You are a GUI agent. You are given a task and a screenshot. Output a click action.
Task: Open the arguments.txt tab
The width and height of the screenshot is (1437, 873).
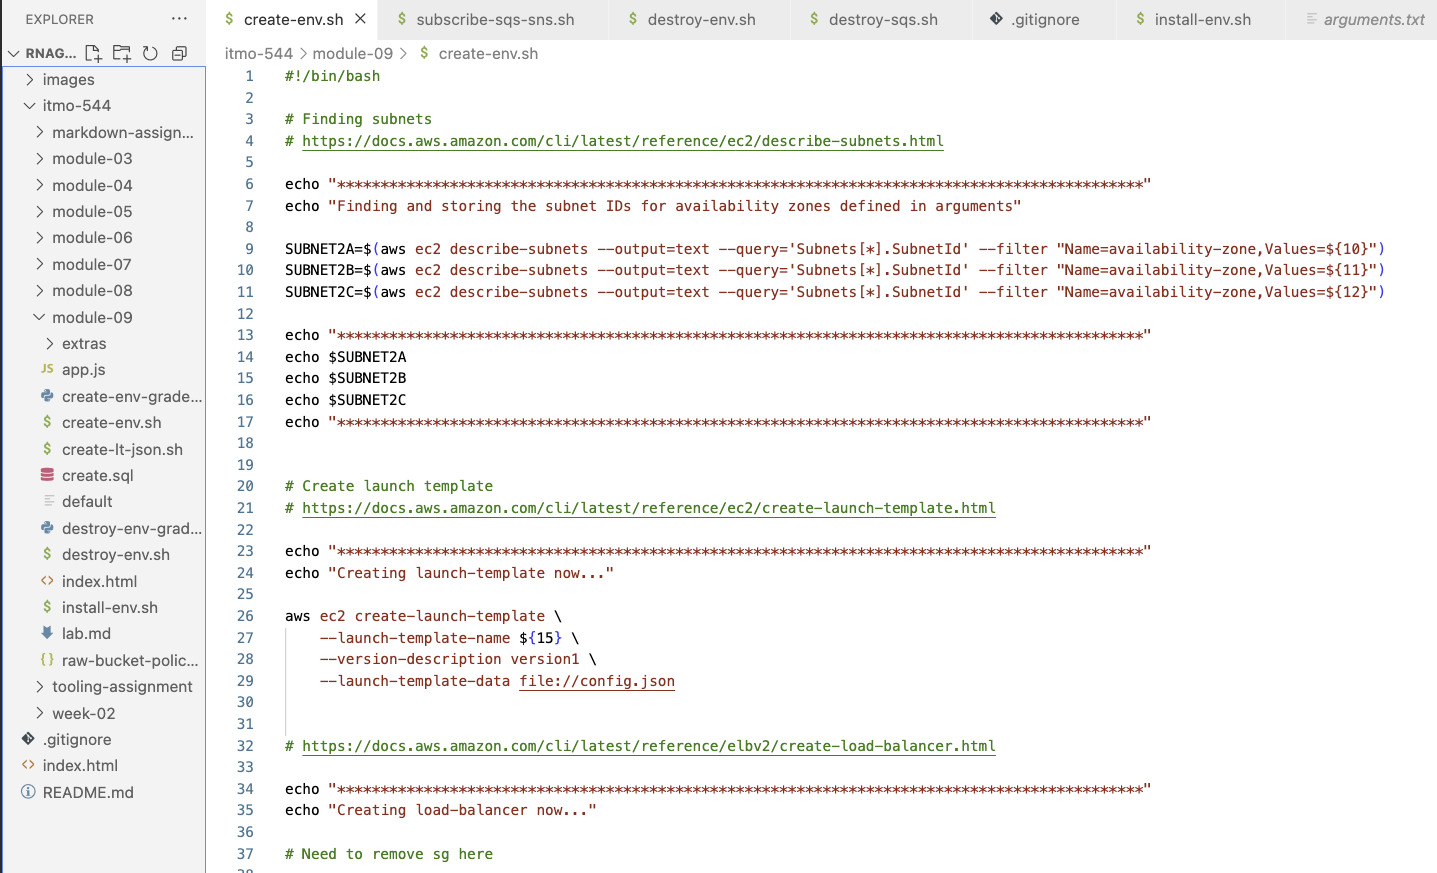1373,19
